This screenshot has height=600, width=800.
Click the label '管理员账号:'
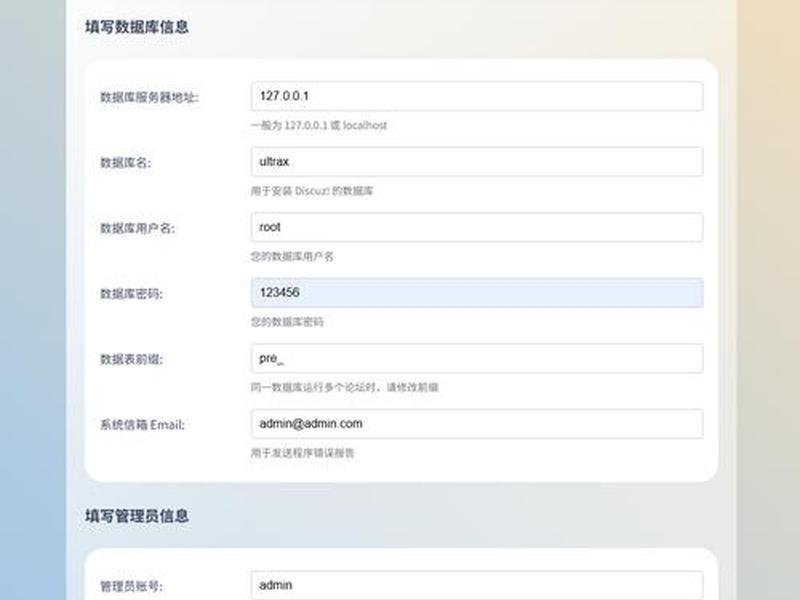pyautogui.click(x=132, y=586)
